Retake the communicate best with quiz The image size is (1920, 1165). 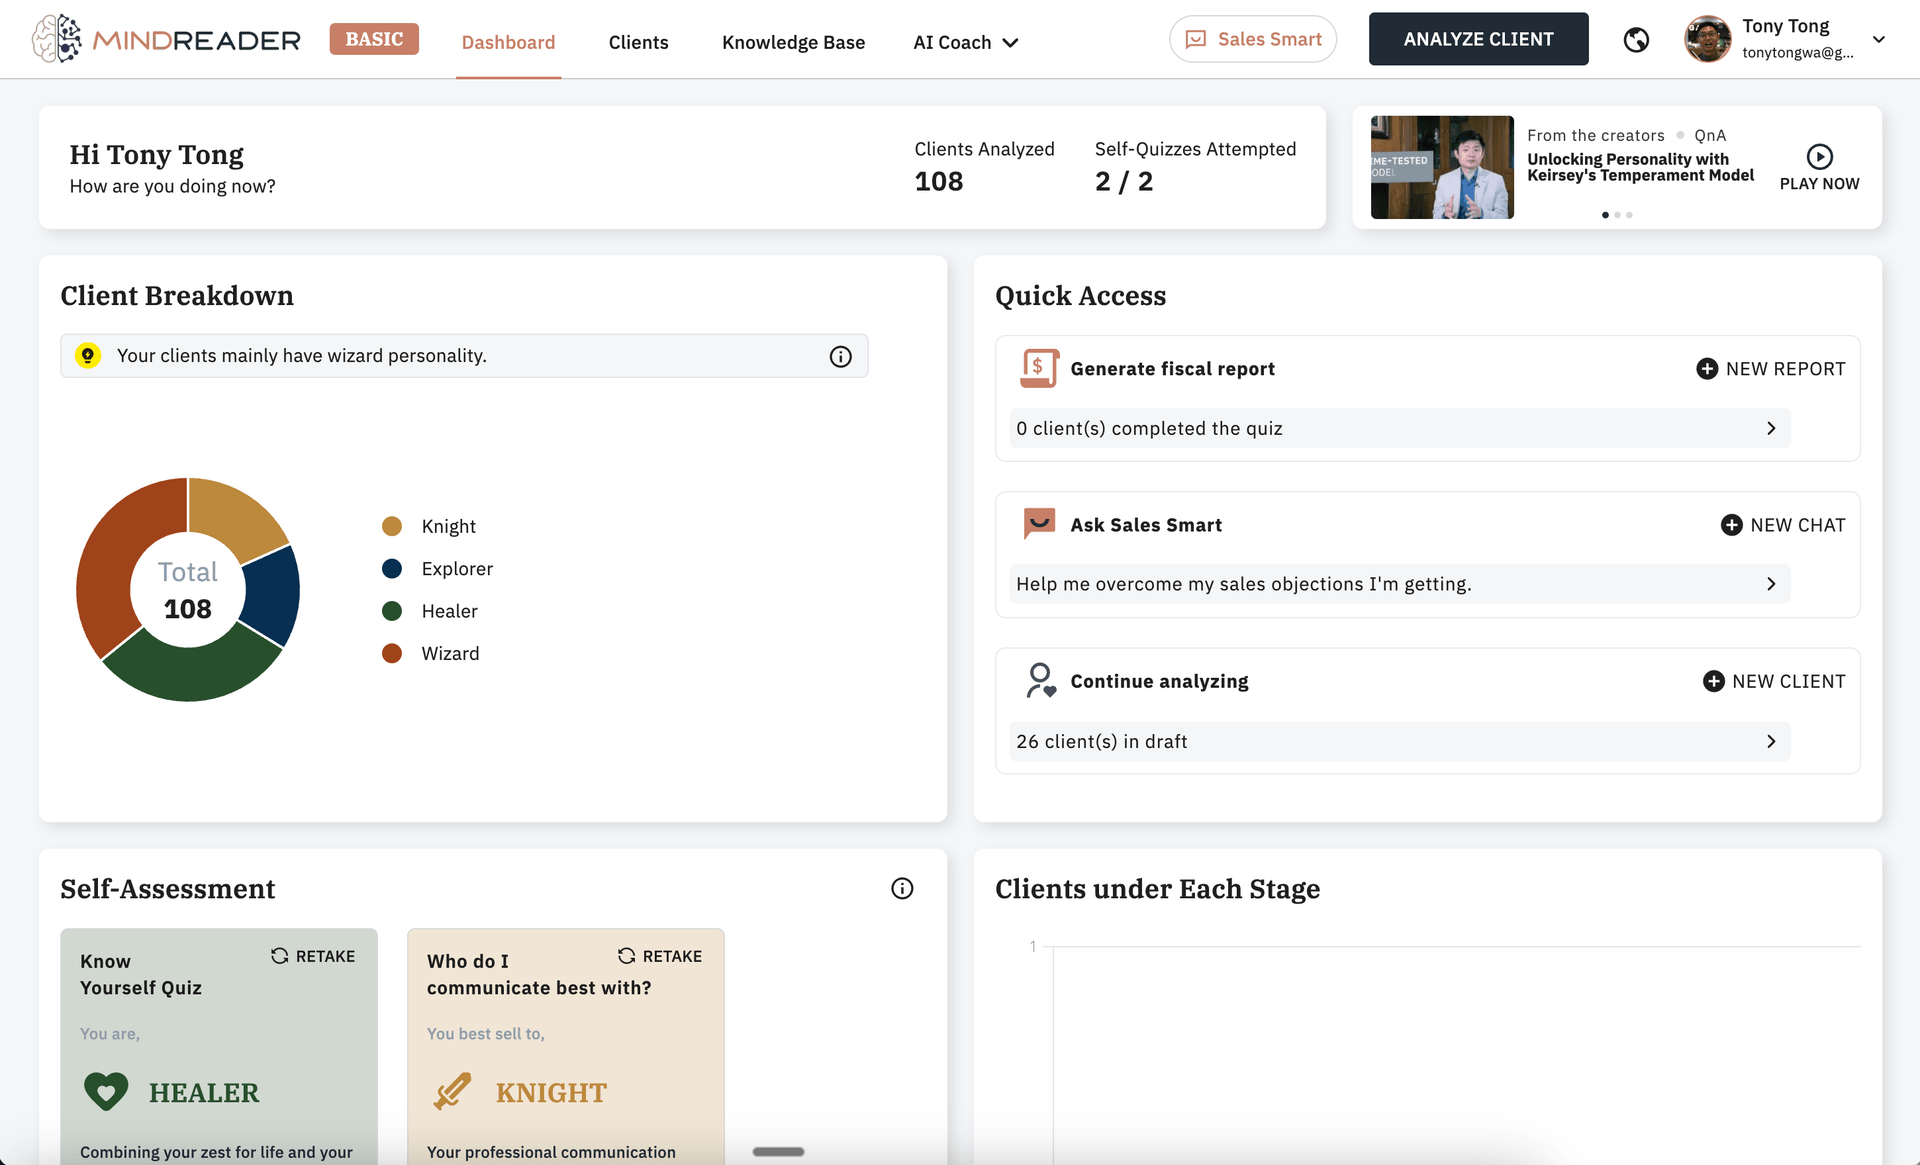(x=660, y=956)
